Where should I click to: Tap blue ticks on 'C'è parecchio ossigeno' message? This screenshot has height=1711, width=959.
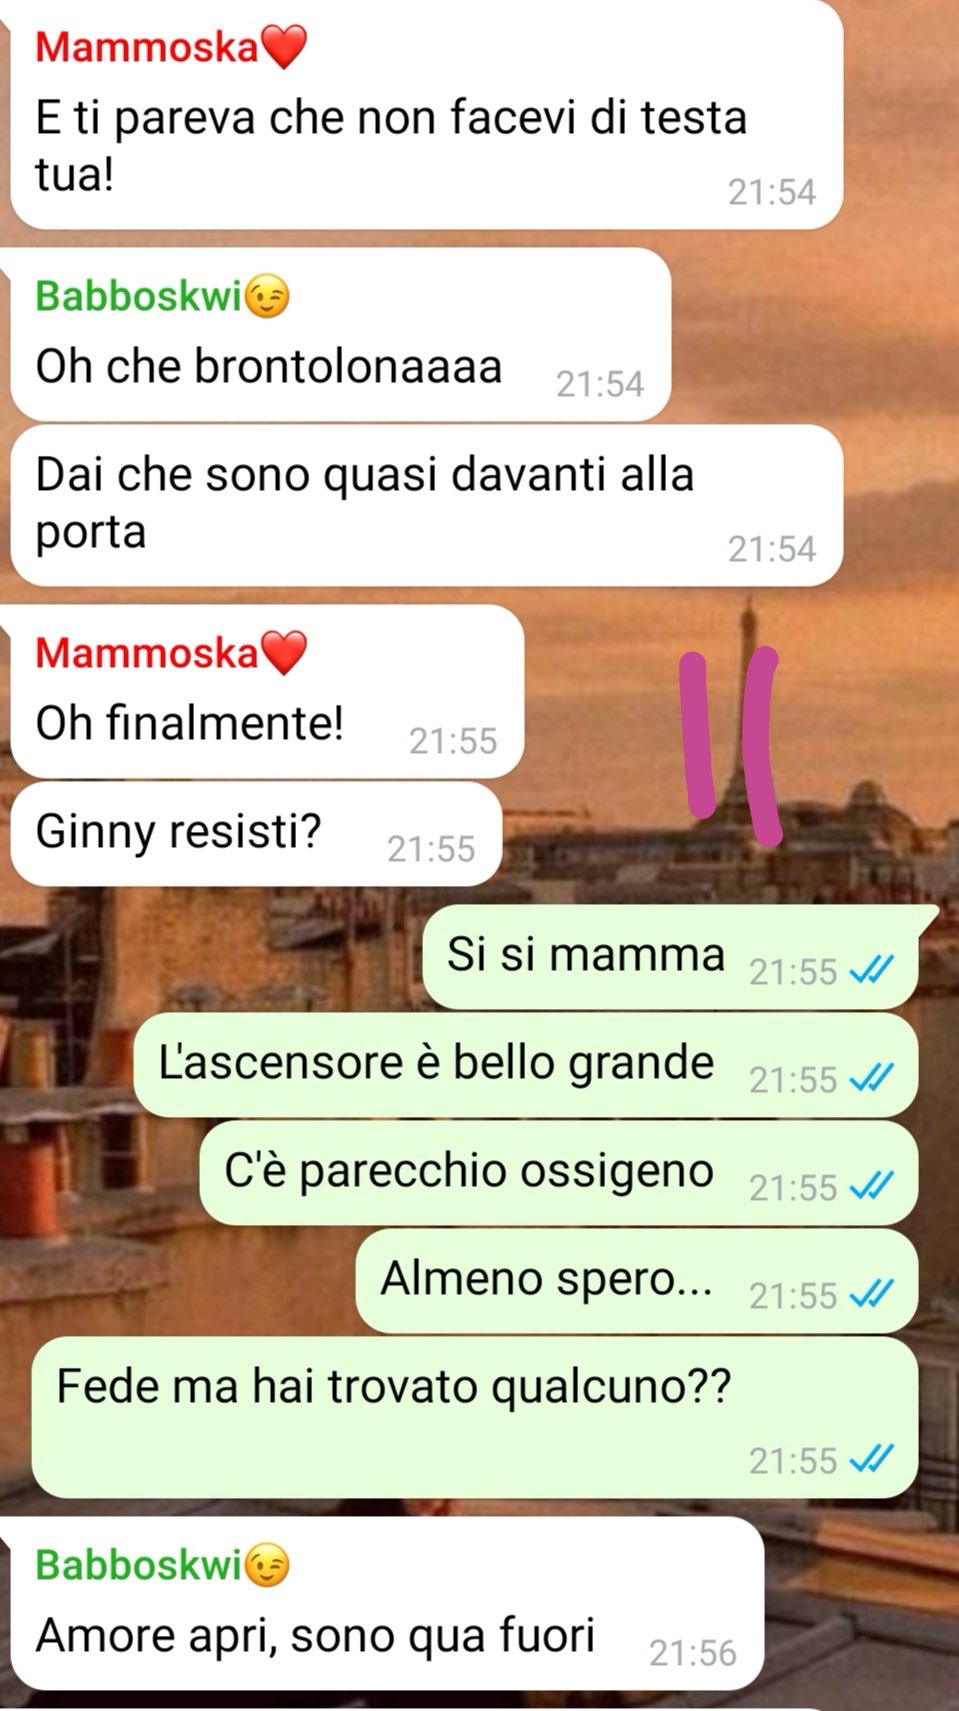tap(871, 1186)
